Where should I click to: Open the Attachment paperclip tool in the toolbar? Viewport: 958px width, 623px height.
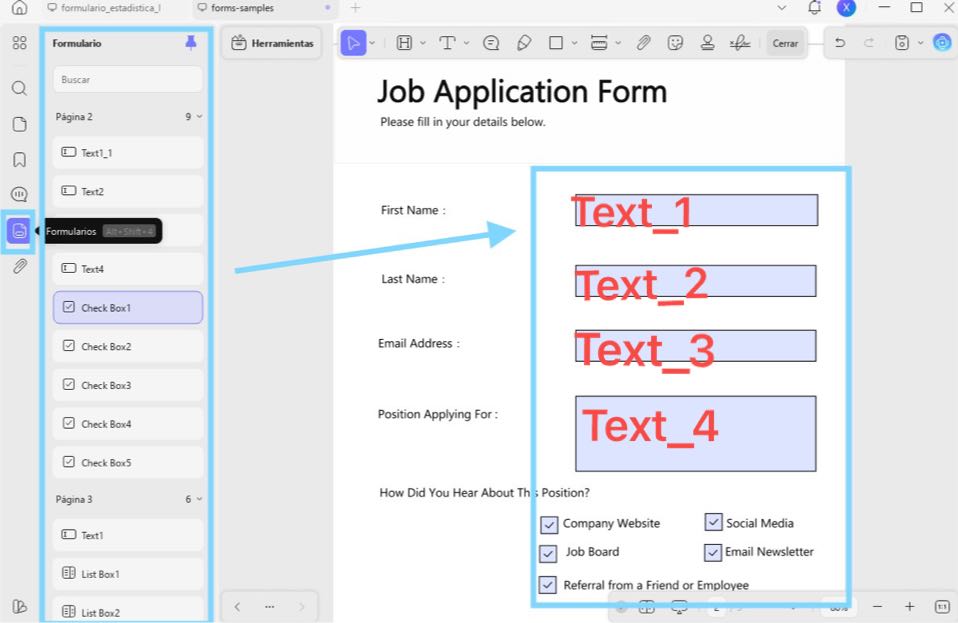click(x=644, y=42)
